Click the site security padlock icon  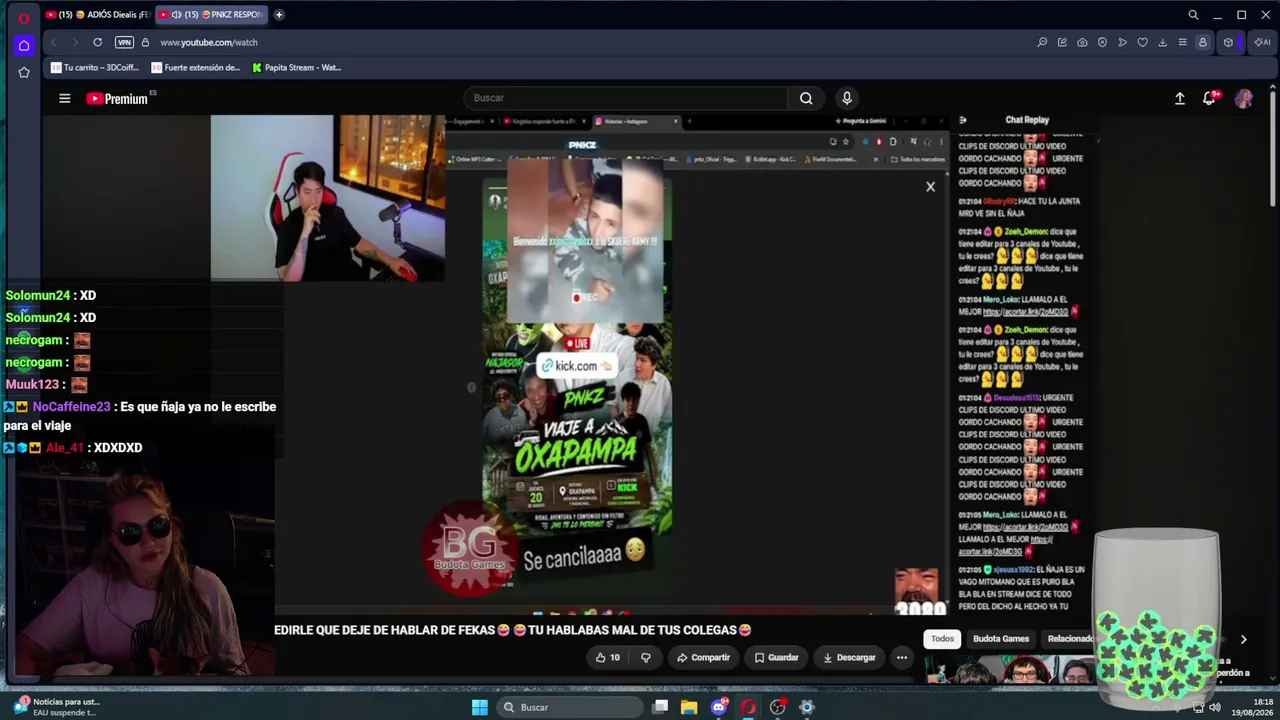[x=145, y=42]
